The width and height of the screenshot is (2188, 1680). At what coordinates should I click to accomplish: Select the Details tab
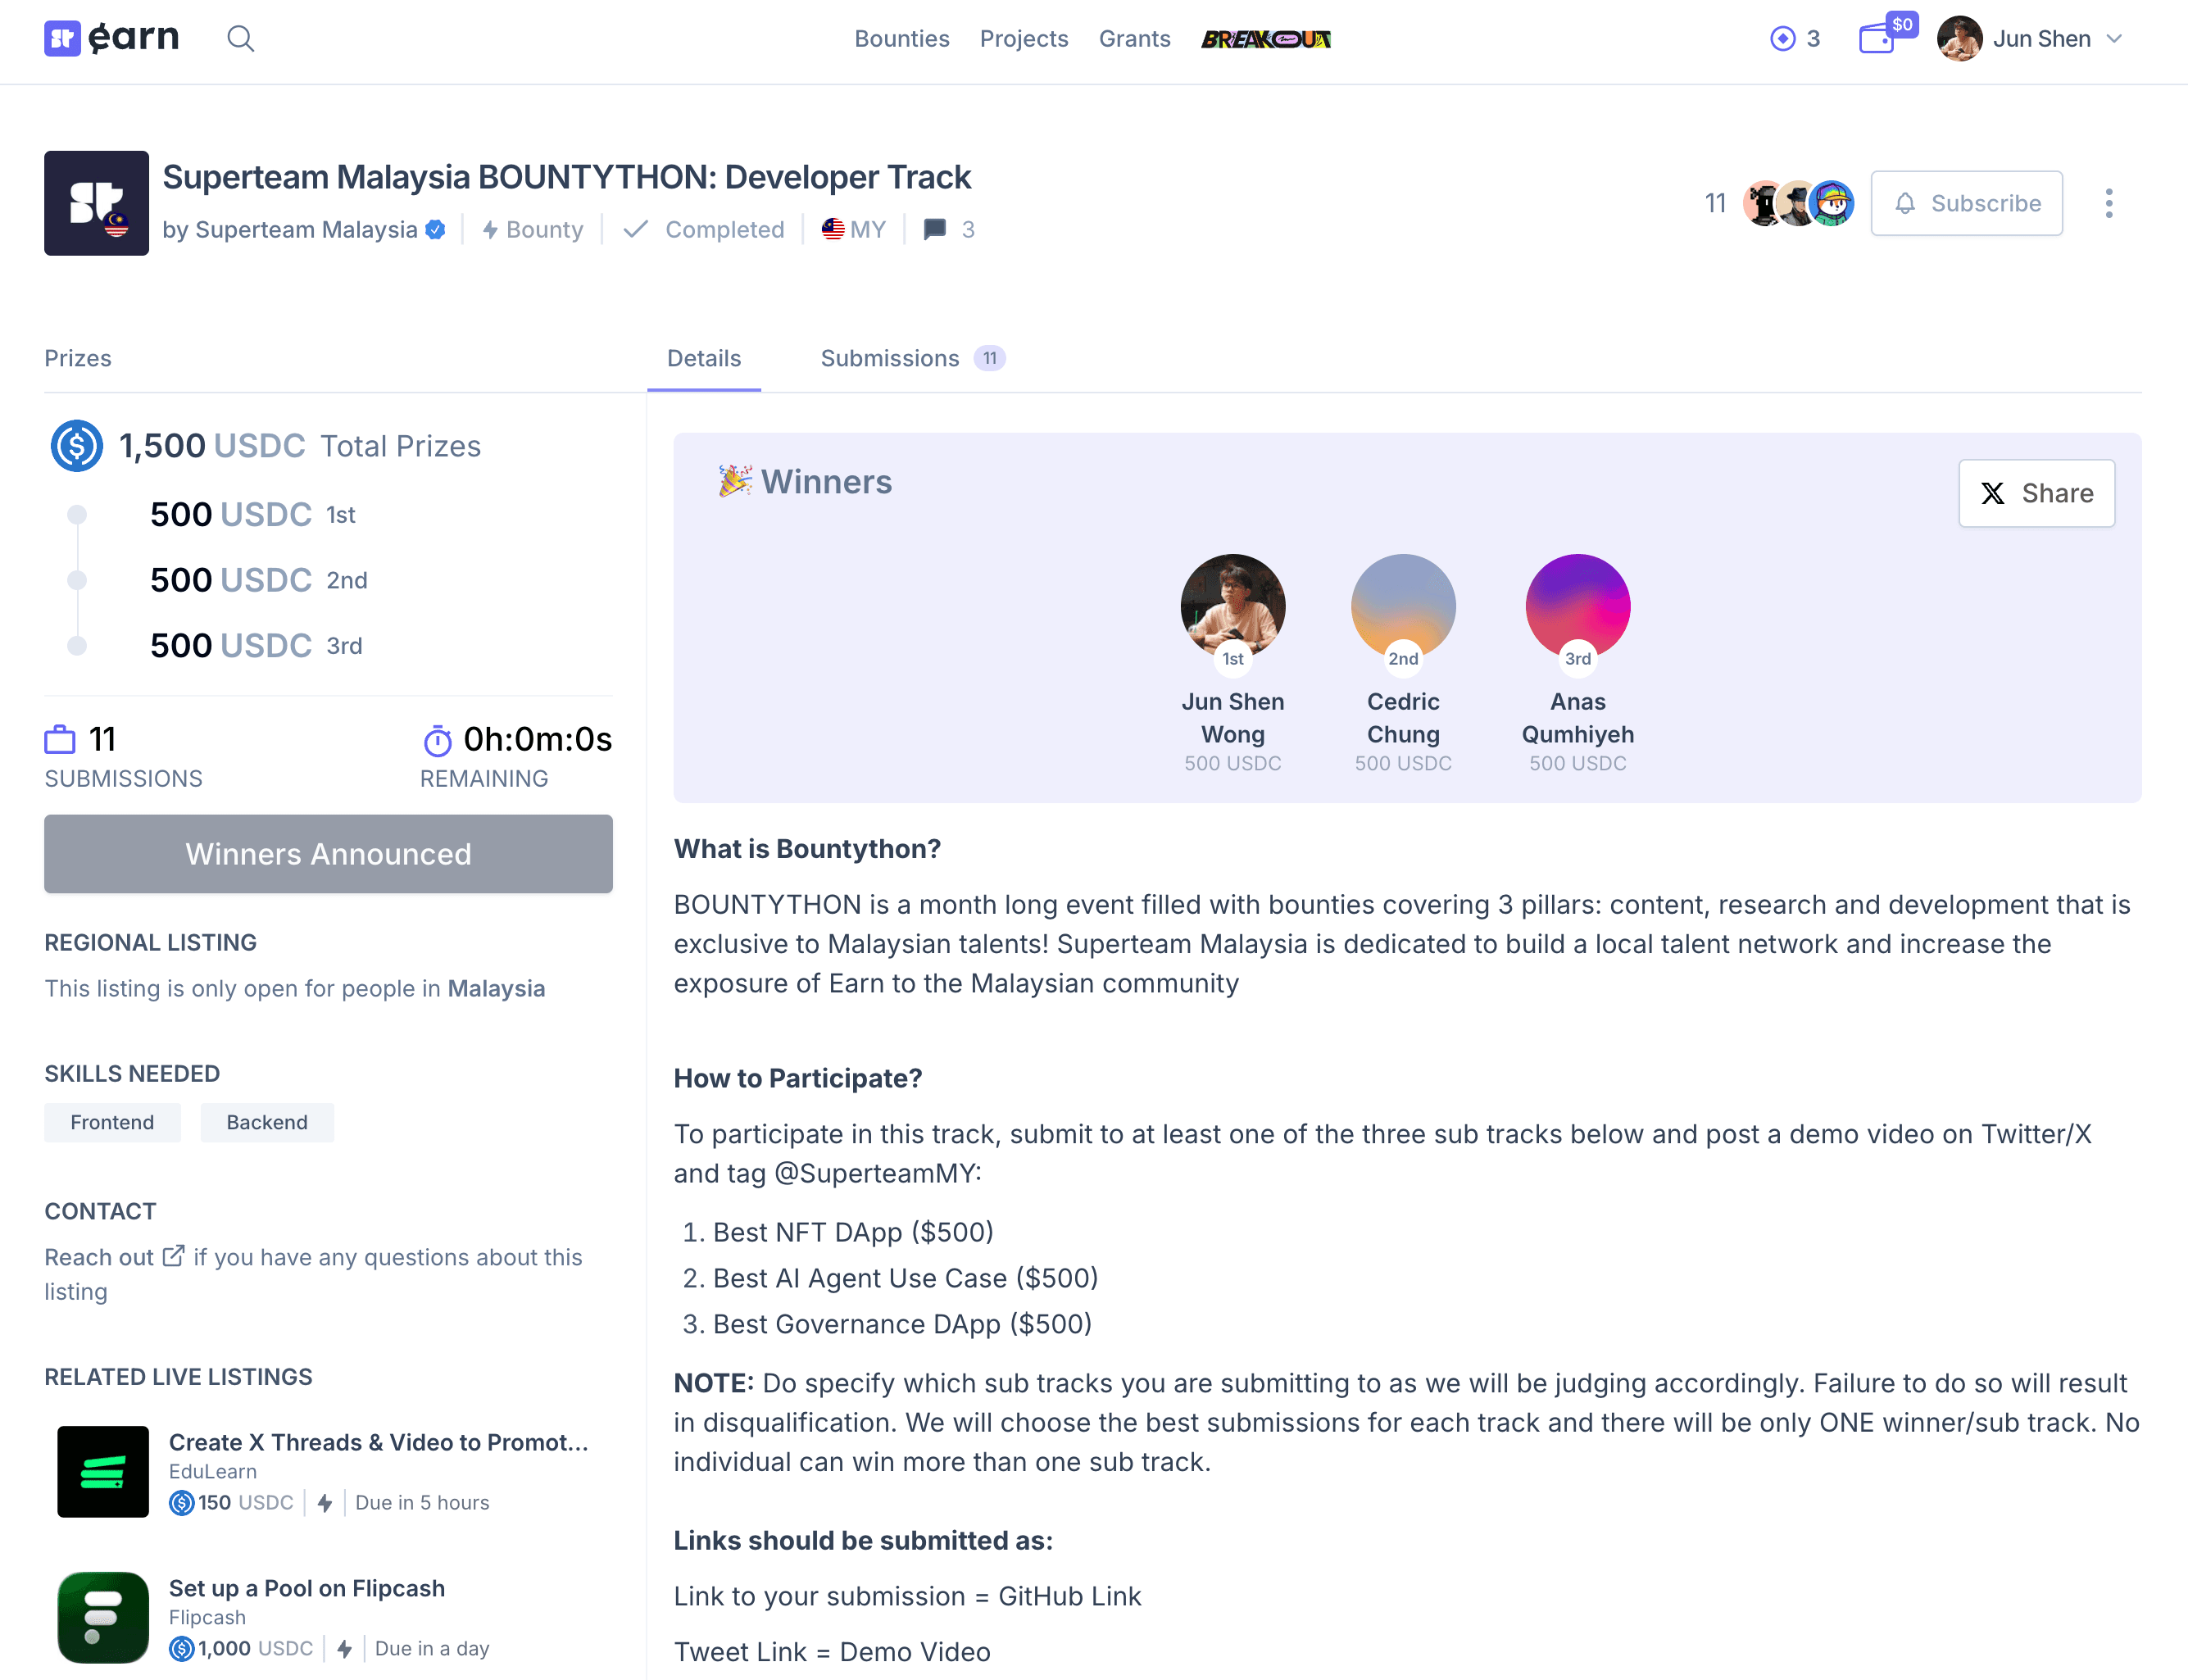[703, 358]
